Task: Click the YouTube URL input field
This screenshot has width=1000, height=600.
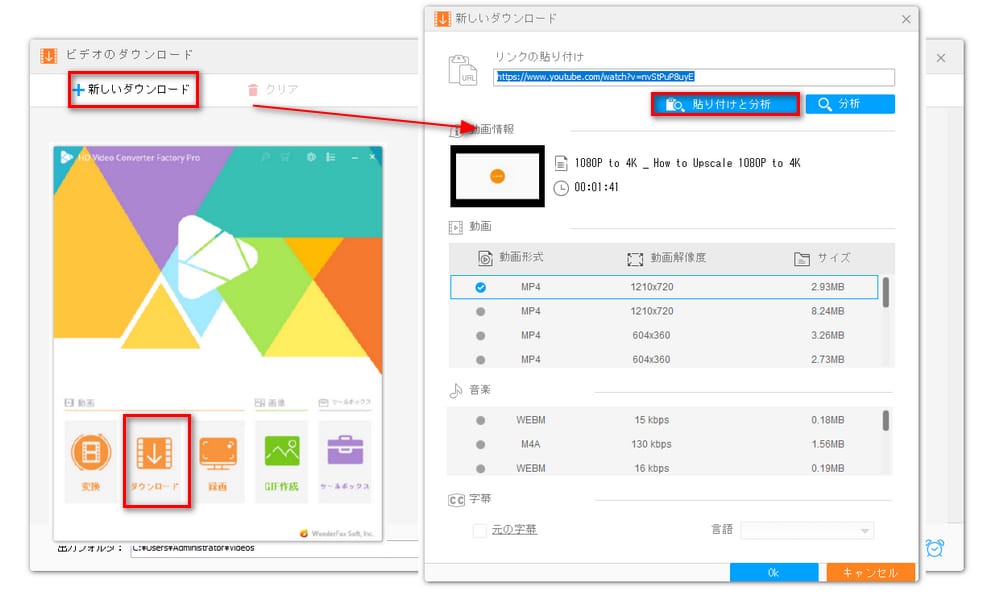Action: 694,77
